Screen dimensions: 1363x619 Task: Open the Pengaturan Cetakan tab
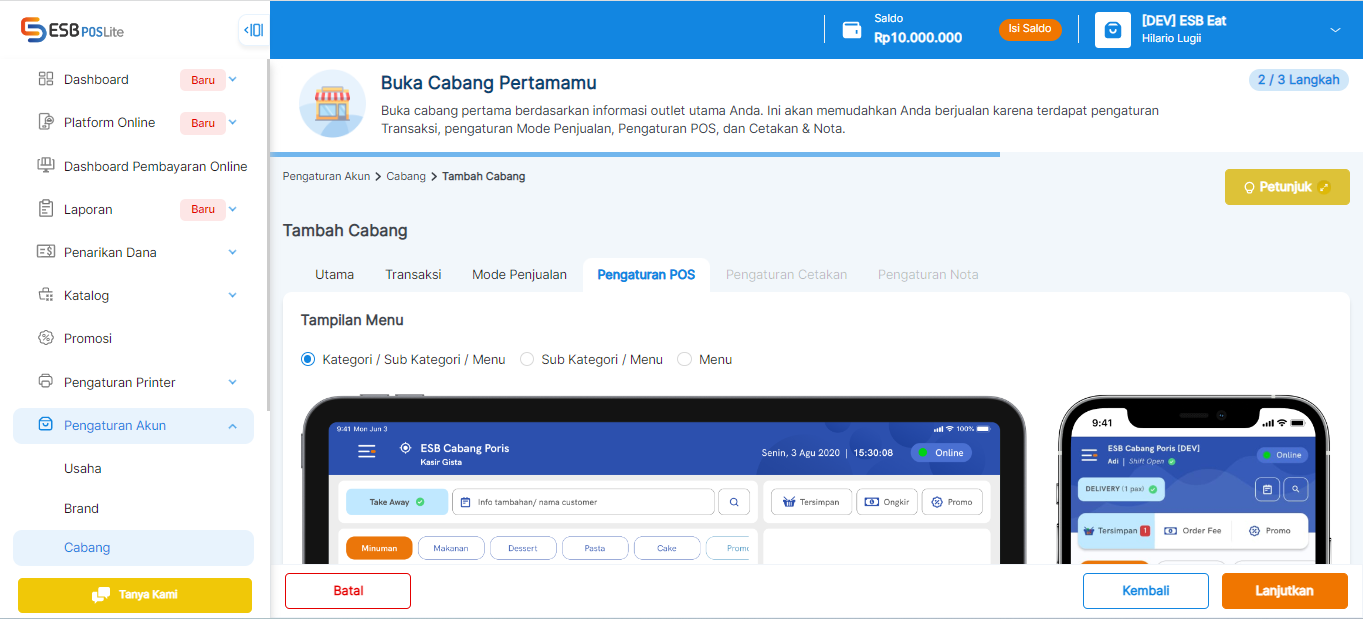tap(786, 274)
